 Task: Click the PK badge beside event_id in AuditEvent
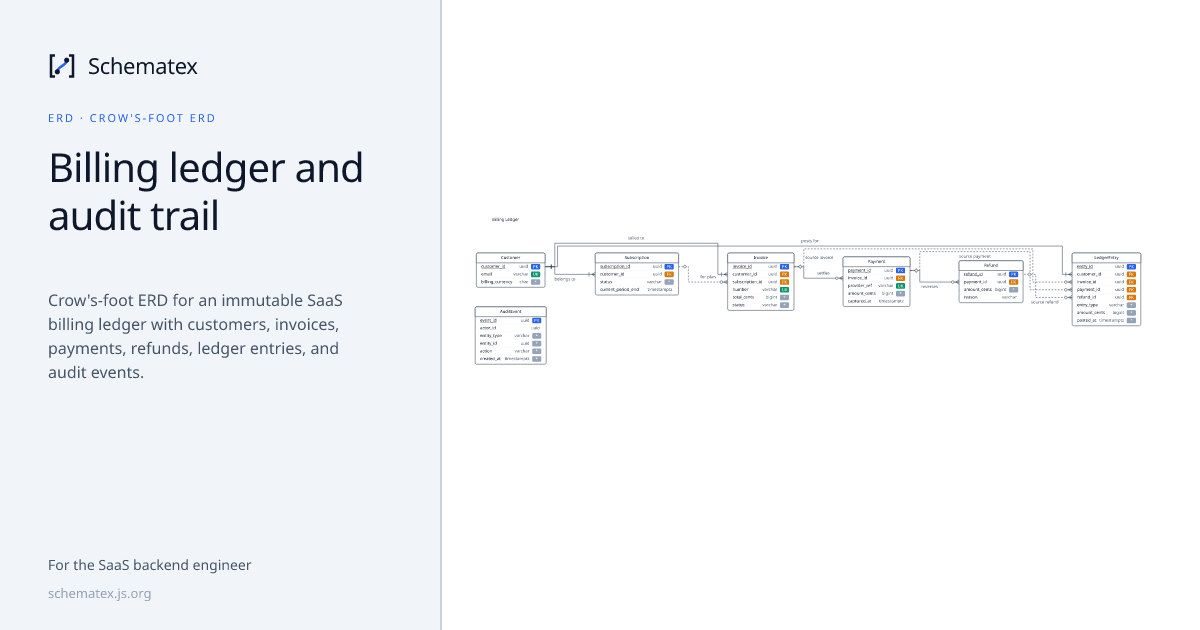[536, 320]
